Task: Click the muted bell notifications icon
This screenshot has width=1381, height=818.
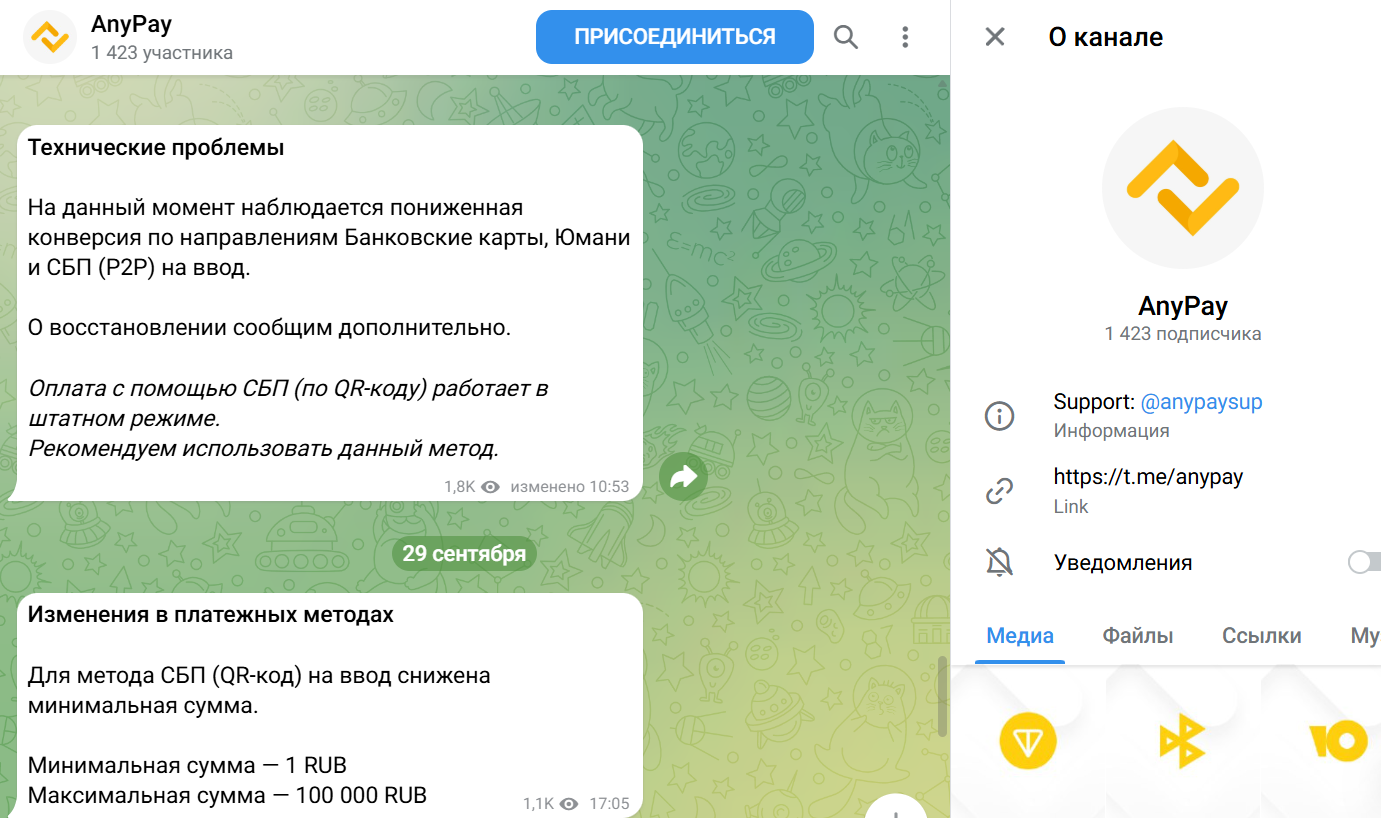Action: click(999, 562)
